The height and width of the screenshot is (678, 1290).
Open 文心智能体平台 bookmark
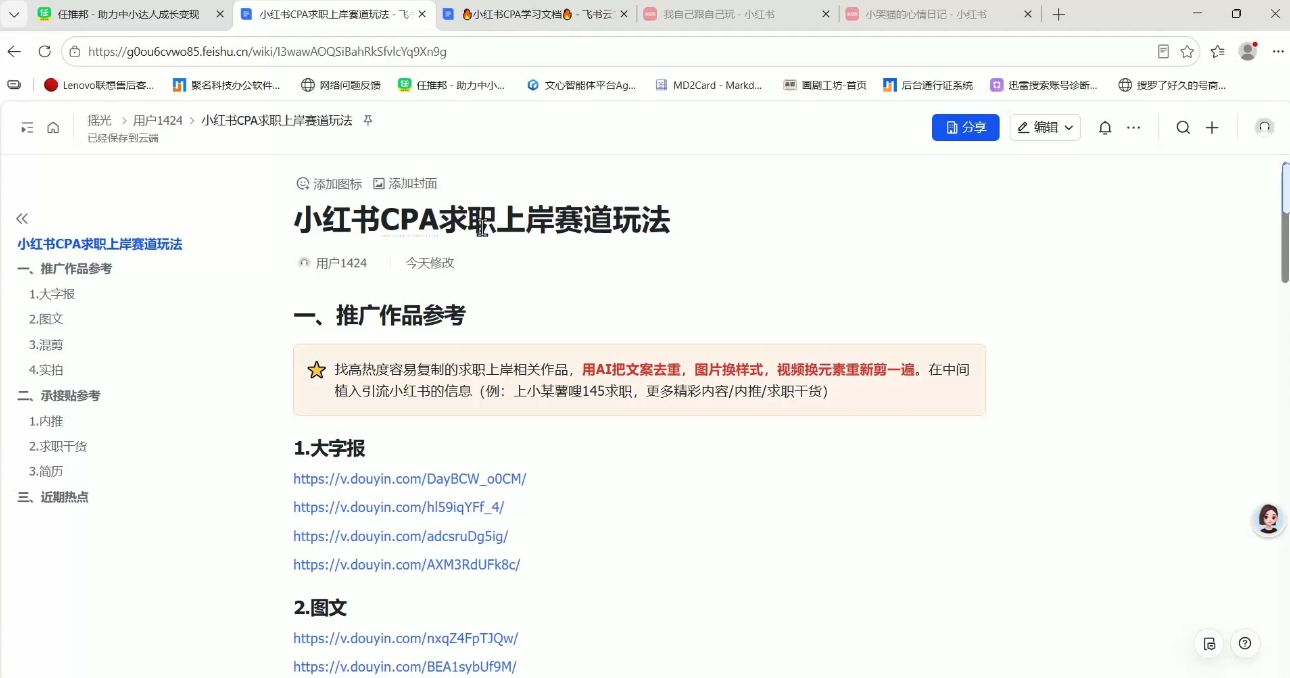(581, 85)
